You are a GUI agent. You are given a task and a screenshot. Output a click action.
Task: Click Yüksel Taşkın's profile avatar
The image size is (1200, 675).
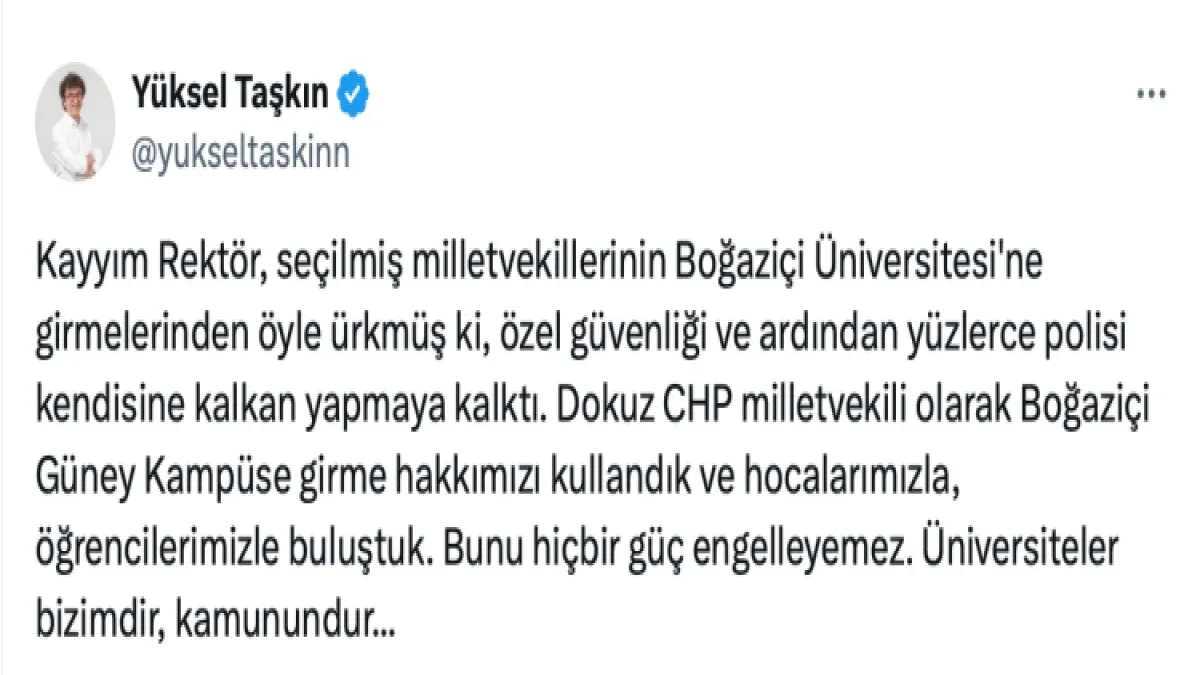tap(75, 122)
